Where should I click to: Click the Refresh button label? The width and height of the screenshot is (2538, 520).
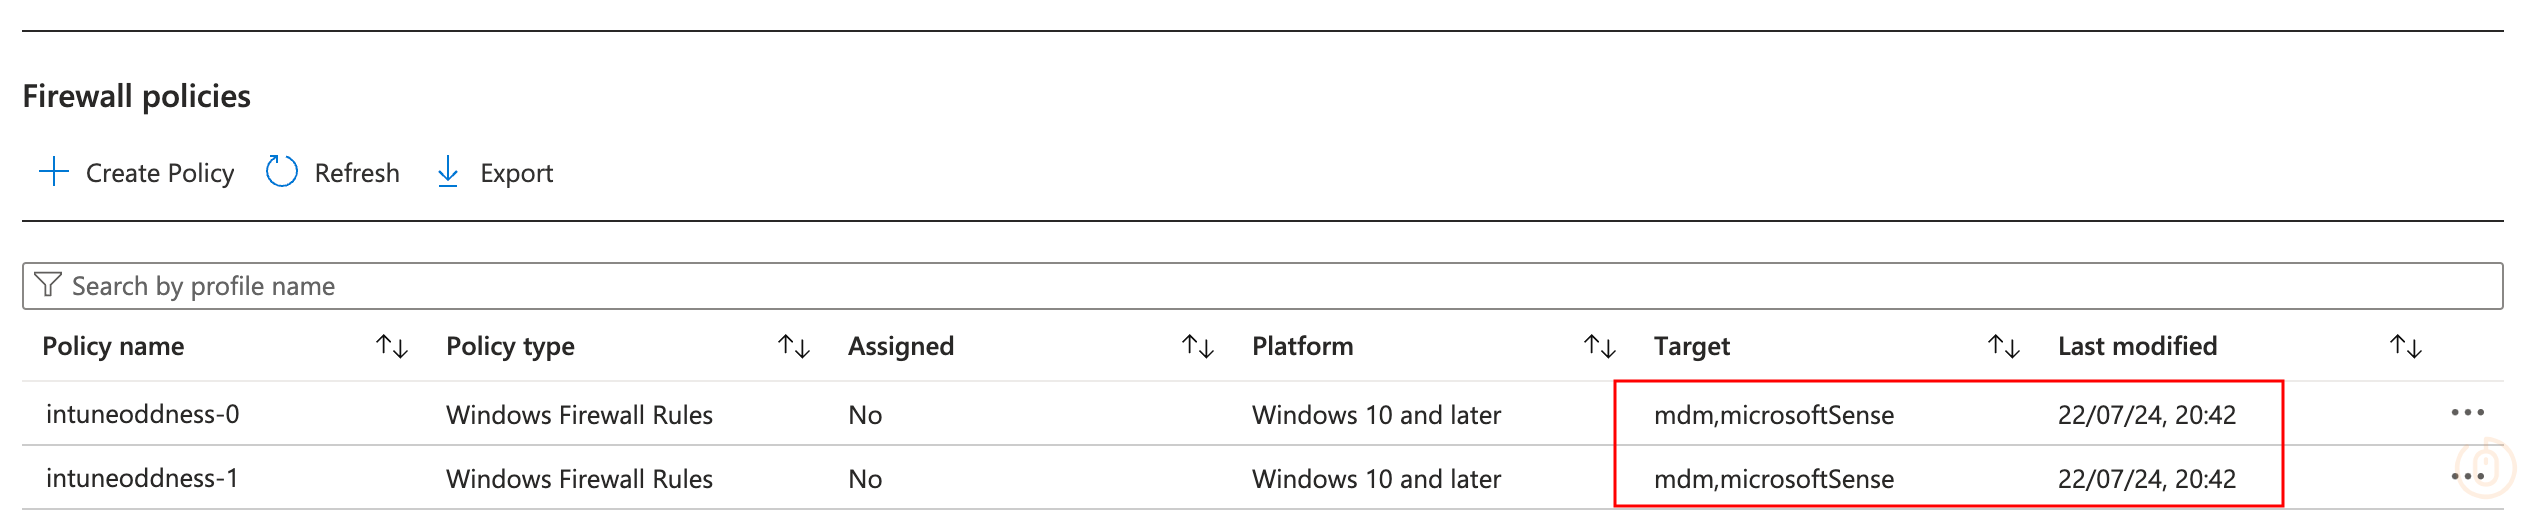click(x=357, y=173)
